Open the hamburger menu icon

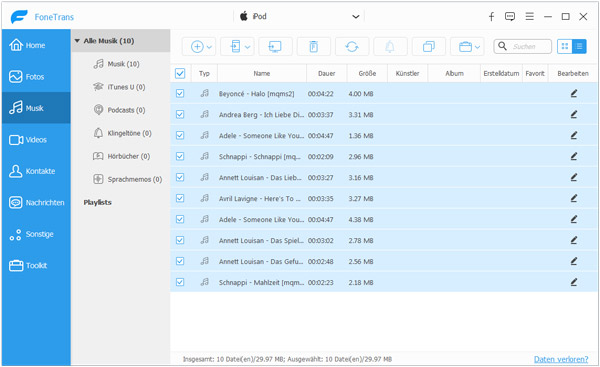tap(529, 16)
